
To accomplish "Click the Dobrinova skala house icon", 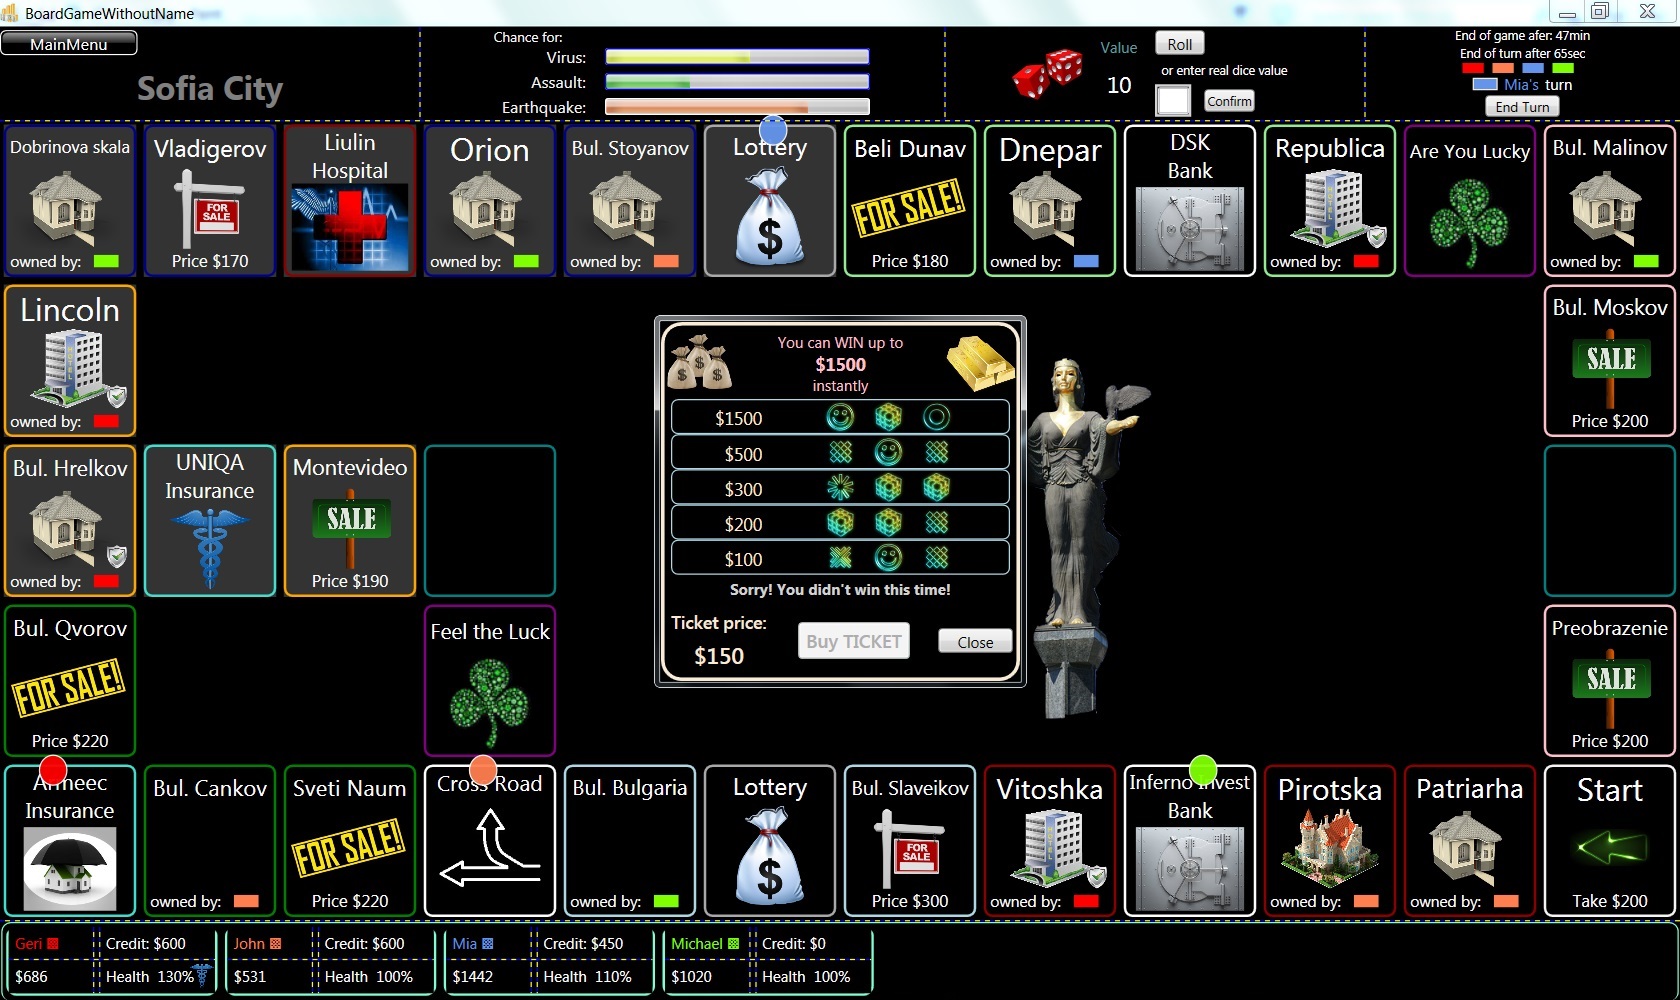I will point(66,208).
